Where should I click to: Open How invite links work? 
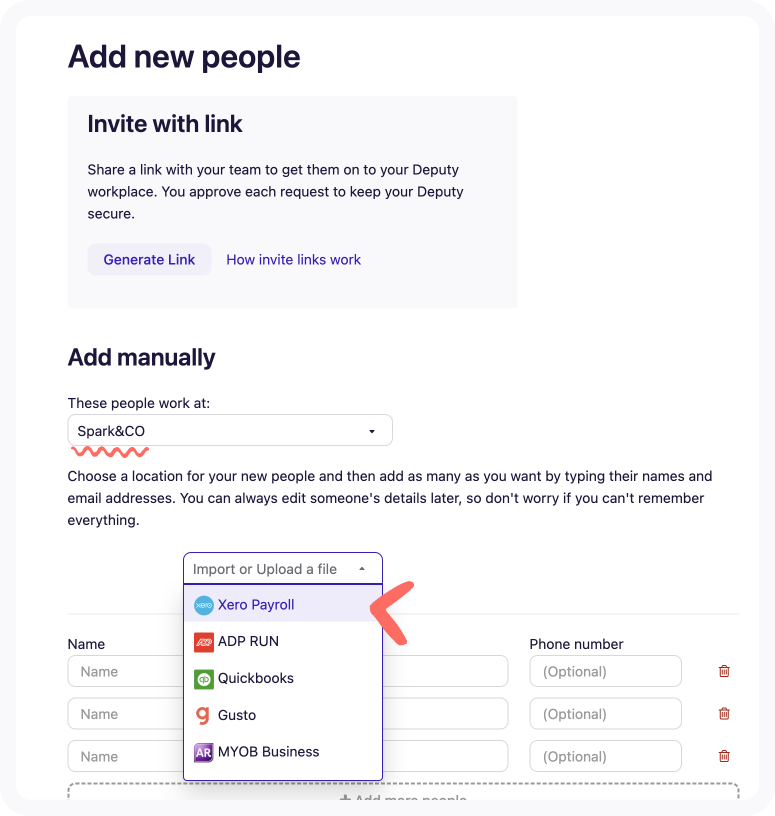point(293,260)
